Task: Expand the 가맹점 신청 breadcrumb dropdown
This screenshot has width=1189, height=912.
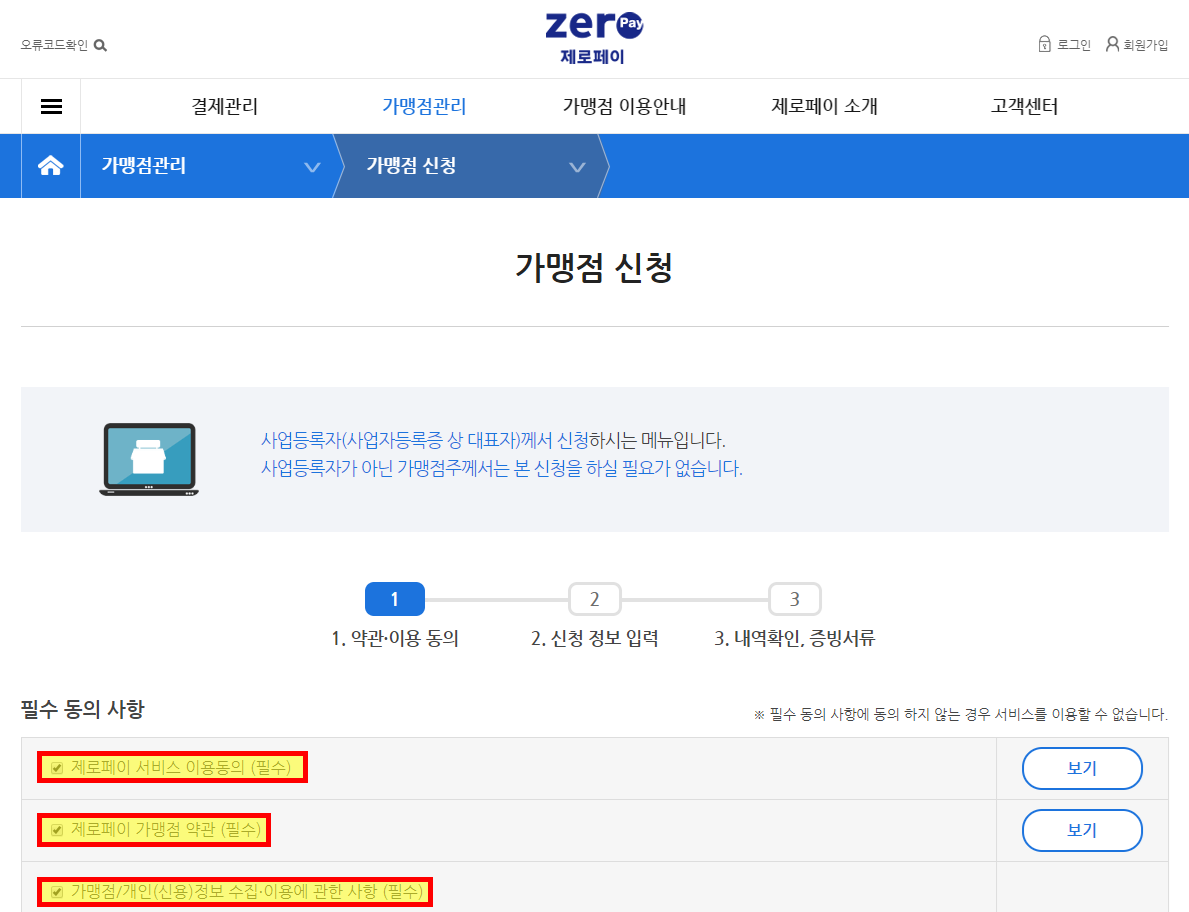Action: pyautogui.click(x=577, y=167)
